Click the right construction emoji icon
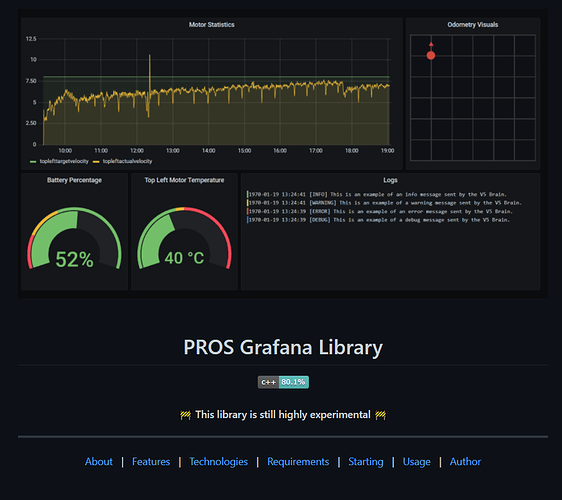 [380, 415]
